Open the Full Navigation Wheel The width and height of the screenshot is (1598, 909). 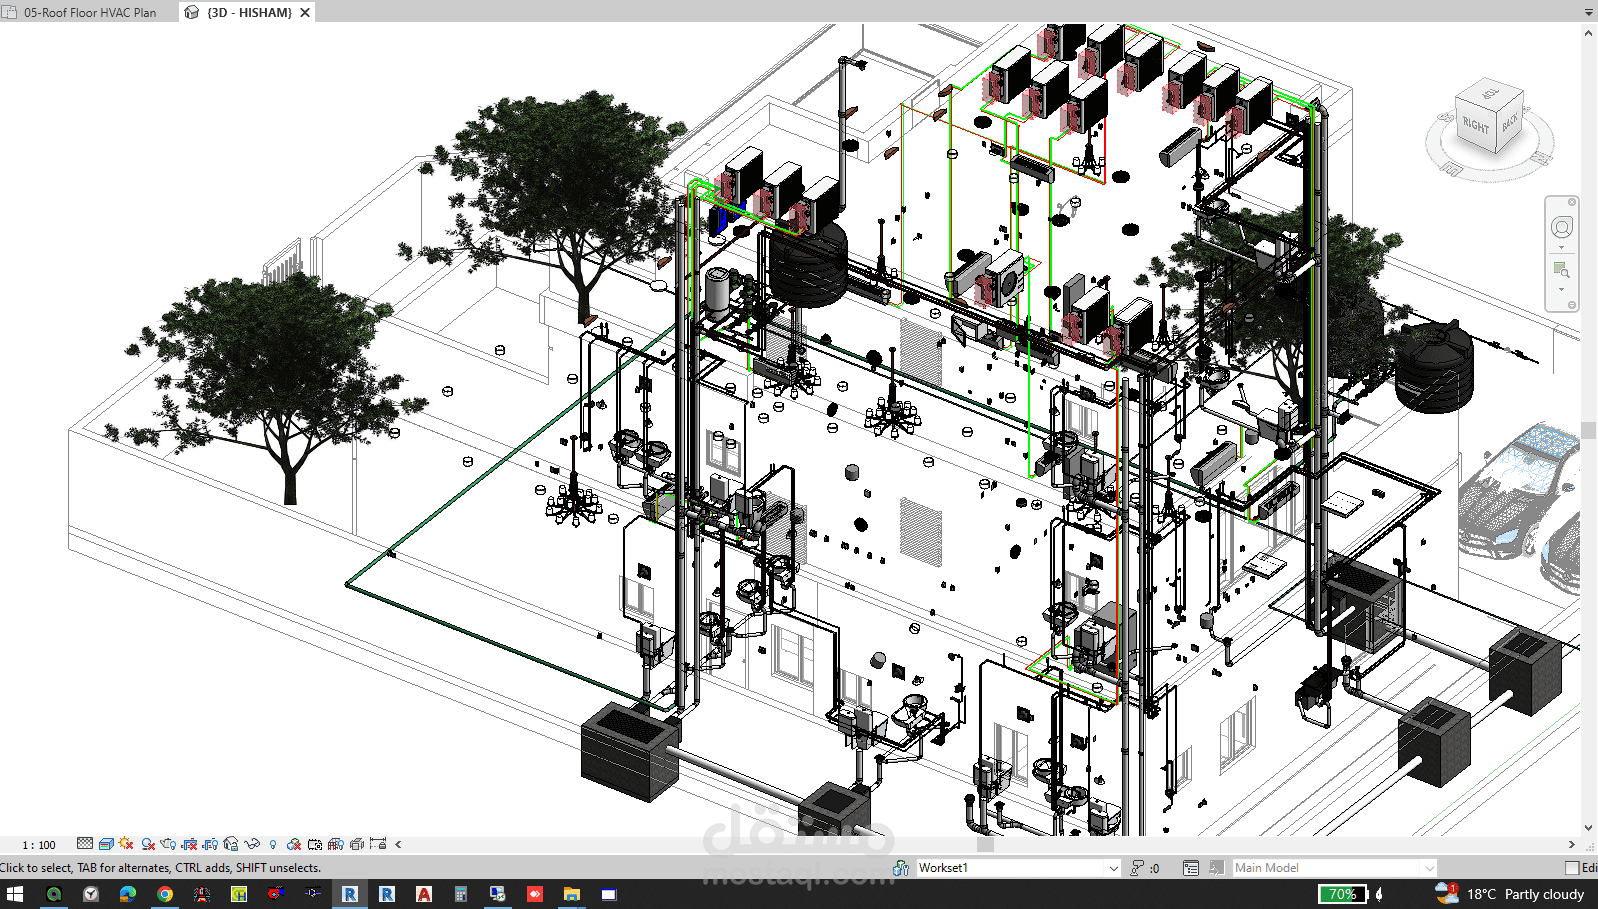[1562, 228]
